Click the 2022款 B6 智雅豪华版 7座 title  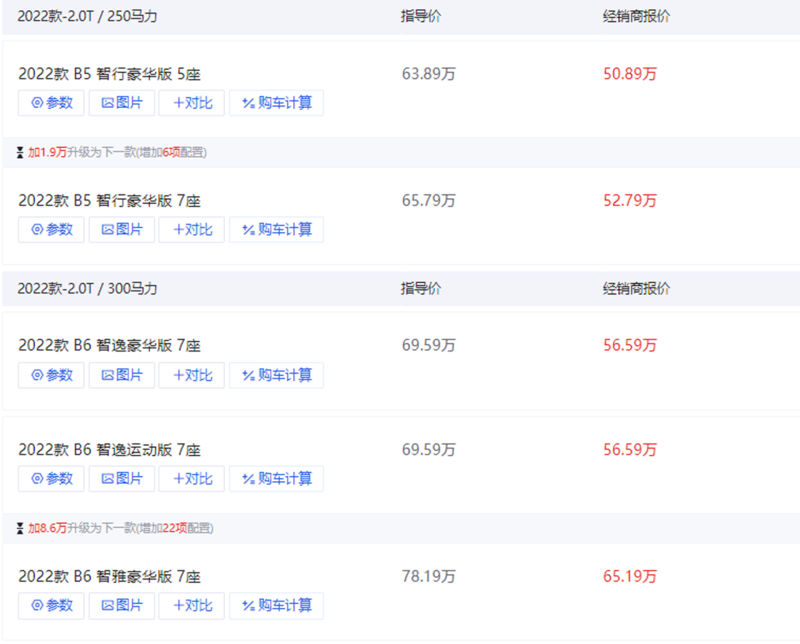109,577
